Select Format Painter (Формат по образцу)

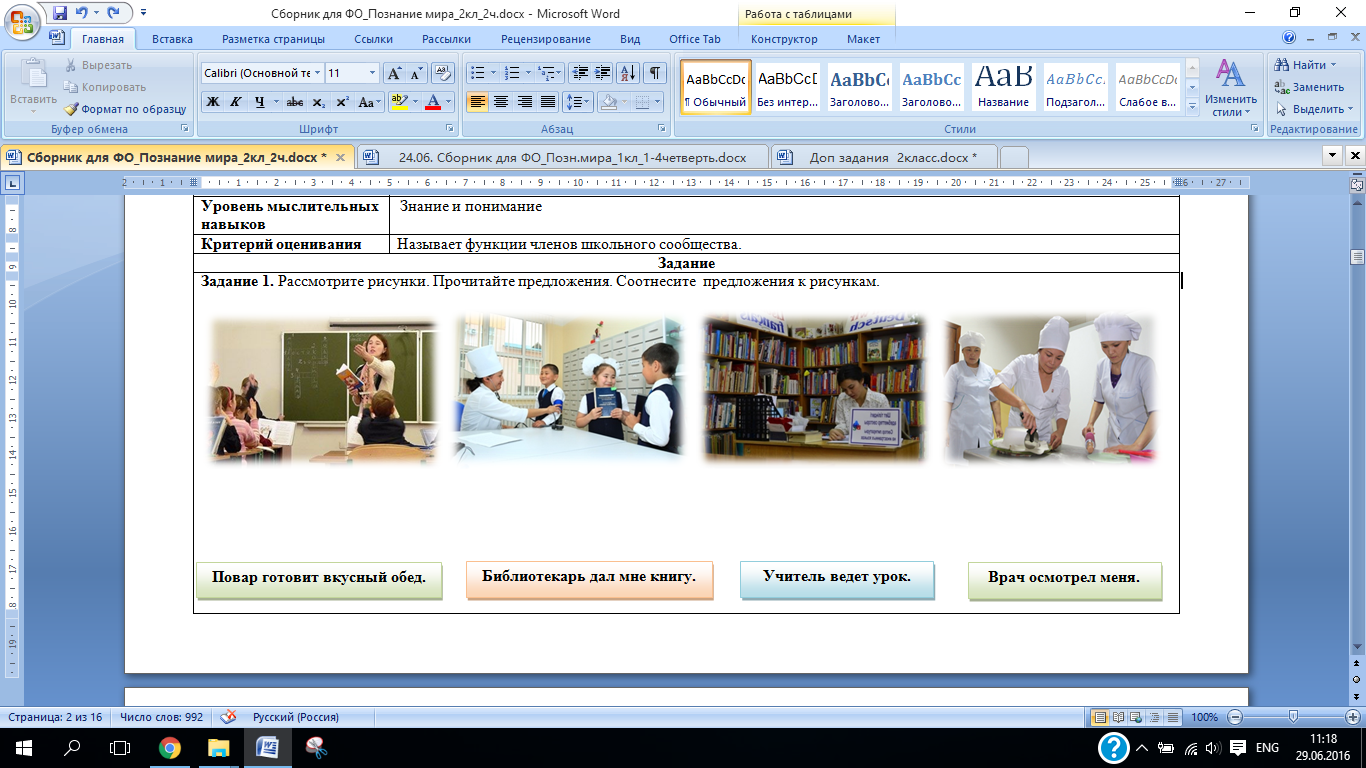click(x=126, y=109)
